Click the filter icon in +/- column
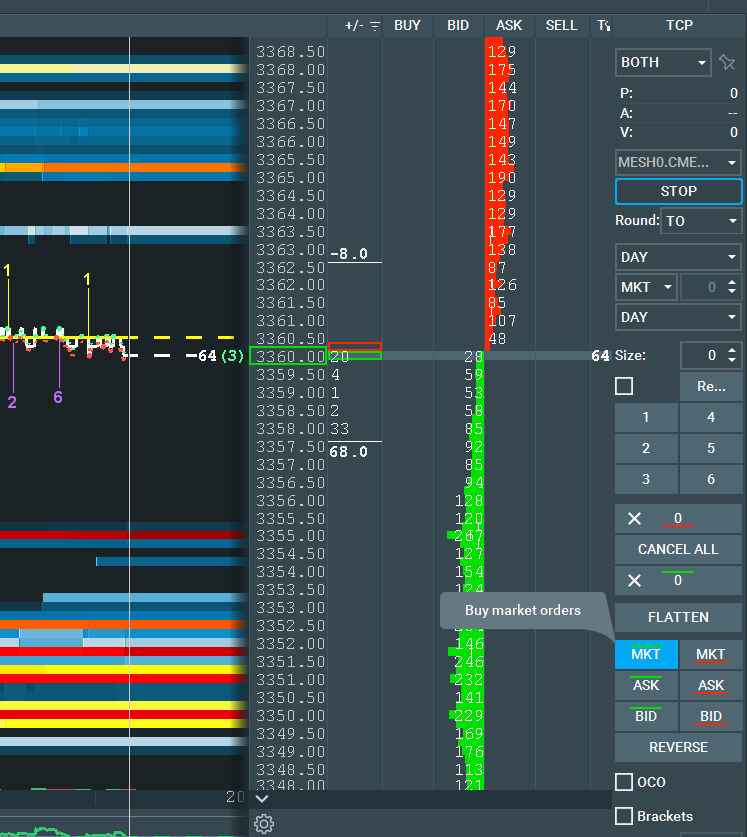Viewport: 747px width, 837px height. [375, 26]
